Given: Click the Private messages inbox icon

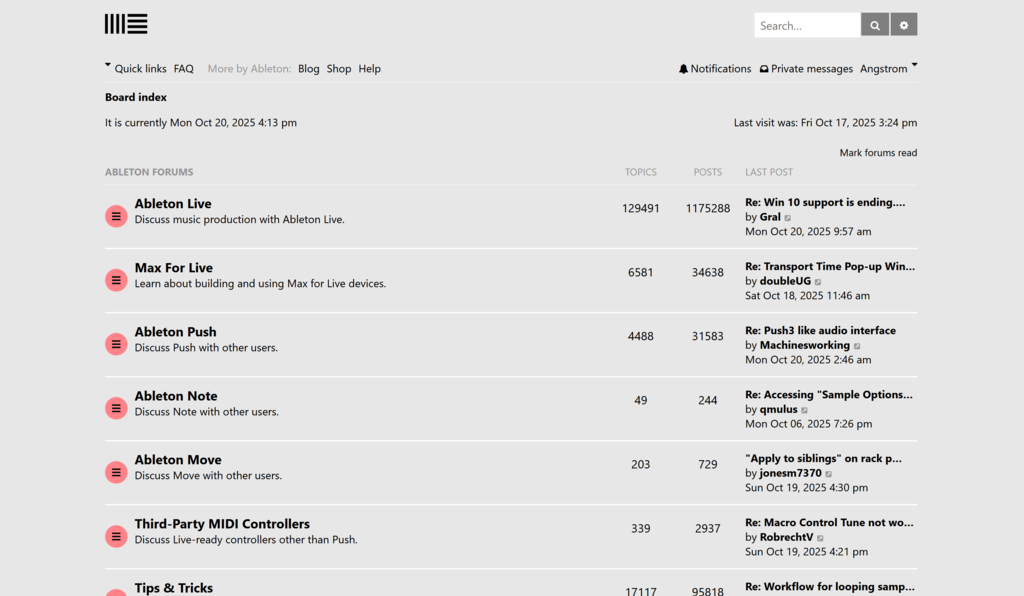Looking at the screenshot, I should pos(763,69).
